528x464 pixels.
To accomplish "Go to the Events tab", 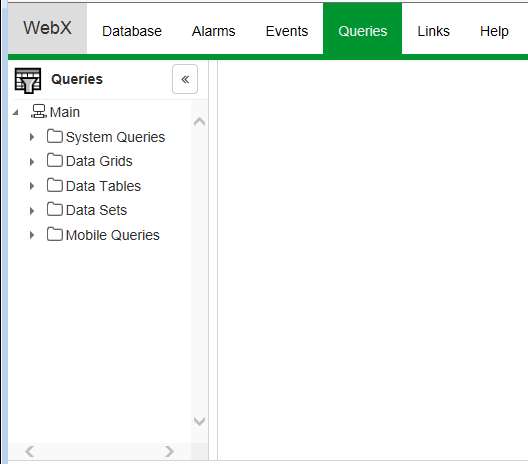I will pyautogui.click(x=287, y=31).
